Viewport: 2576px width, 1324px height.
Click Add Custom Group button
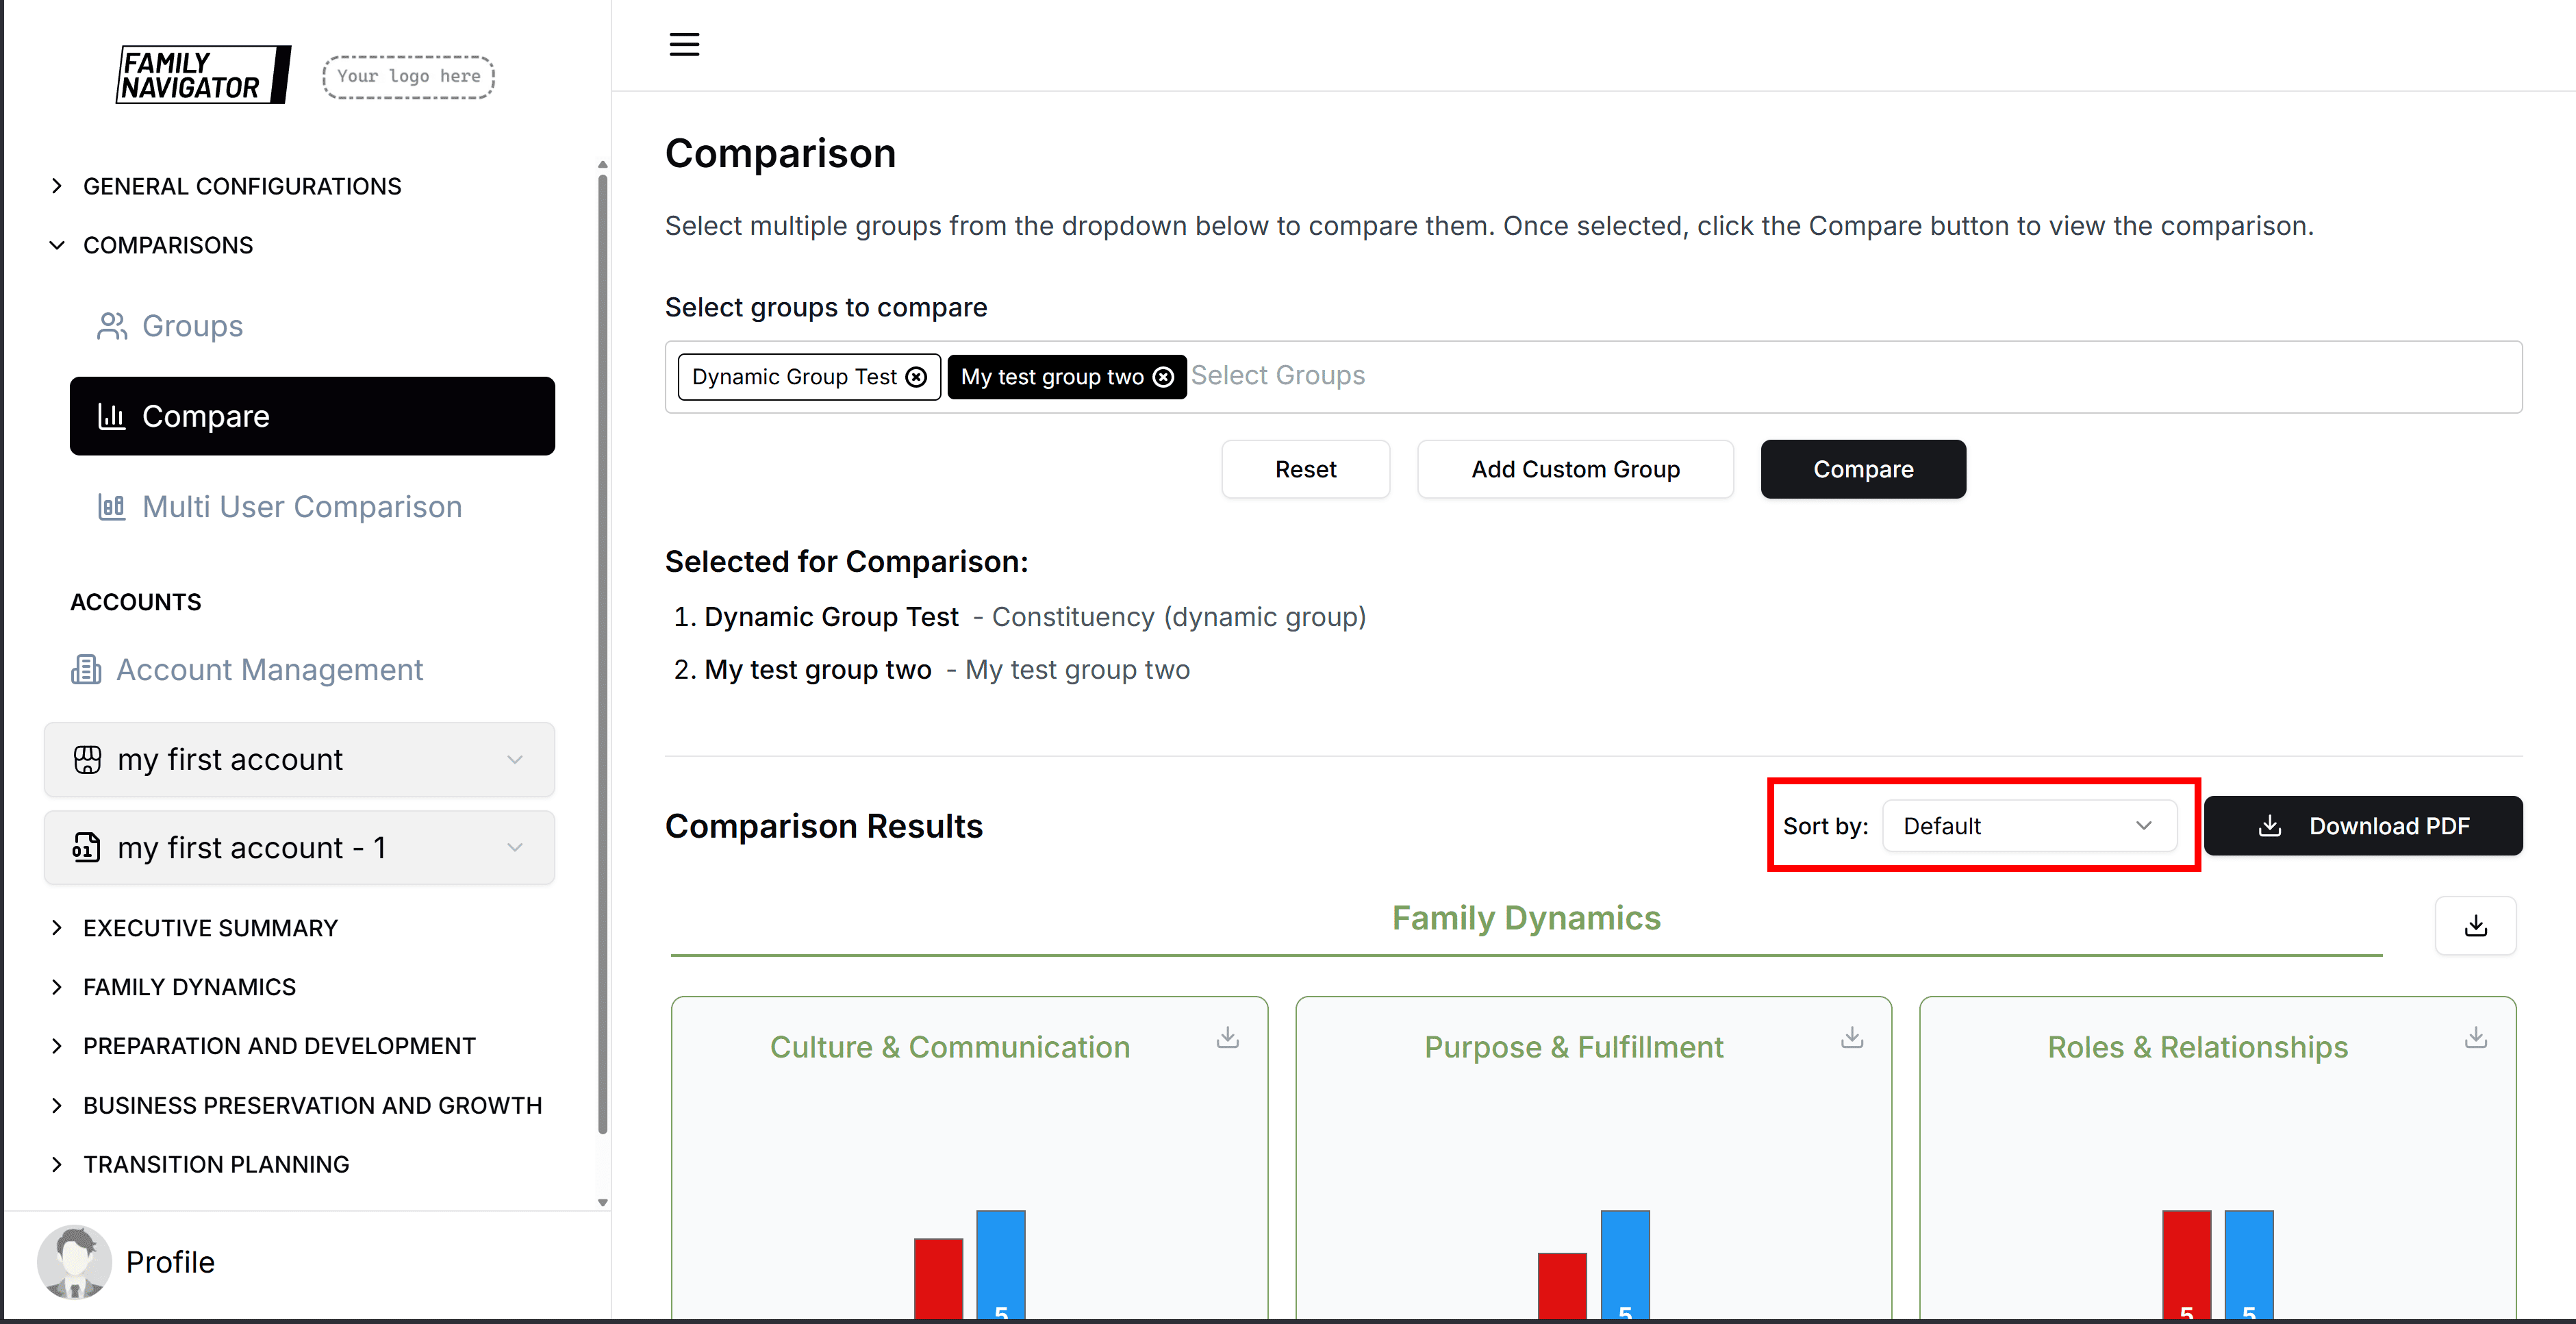(x=1574, y=469)
